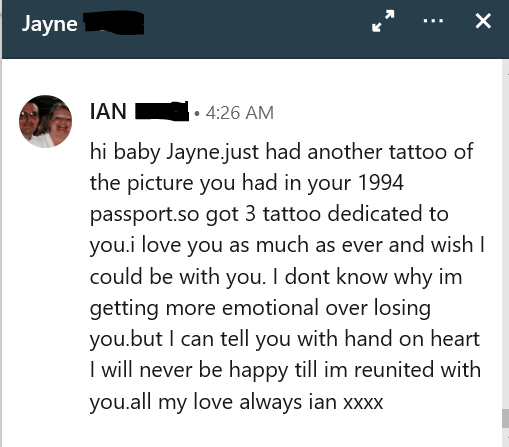
Task: Close the Jayne conversation window
Action: pyautogui.click(x=483, y=21)
